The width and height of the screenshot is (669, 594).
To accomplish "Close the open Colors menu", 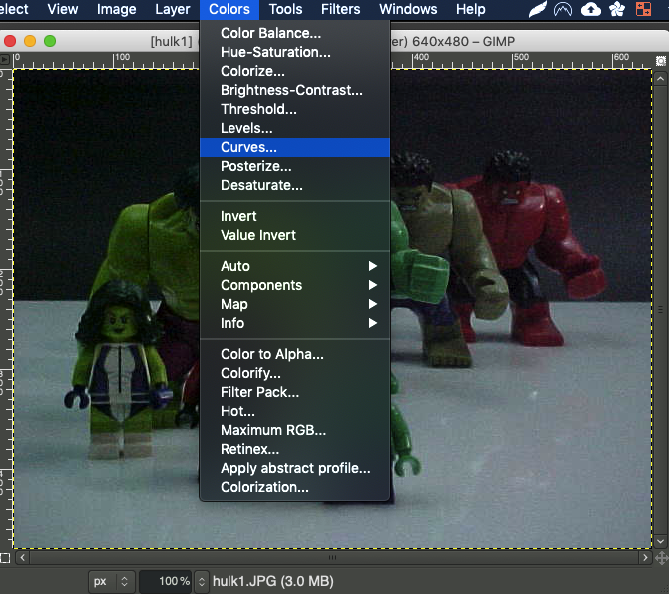I will click(x=229, y=9).
